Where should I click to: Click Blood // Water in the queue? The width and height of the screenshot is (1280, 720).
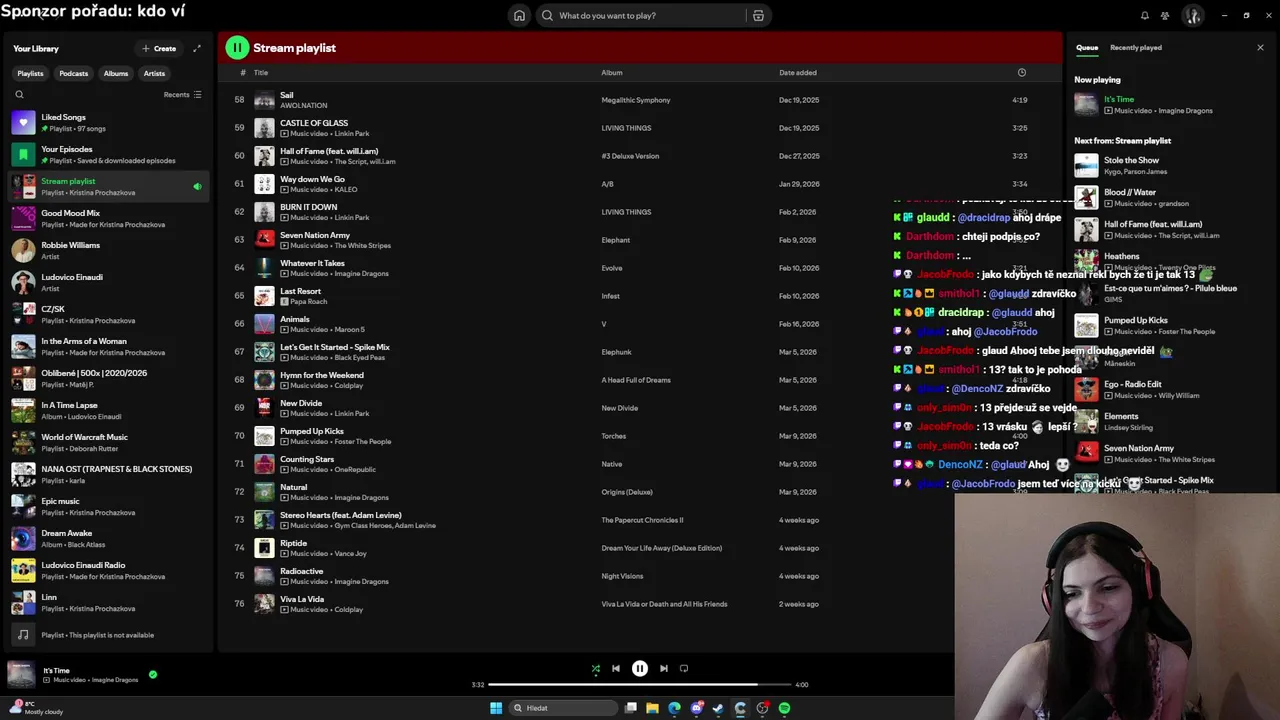pyautogui.click(x=1130, y=192)
